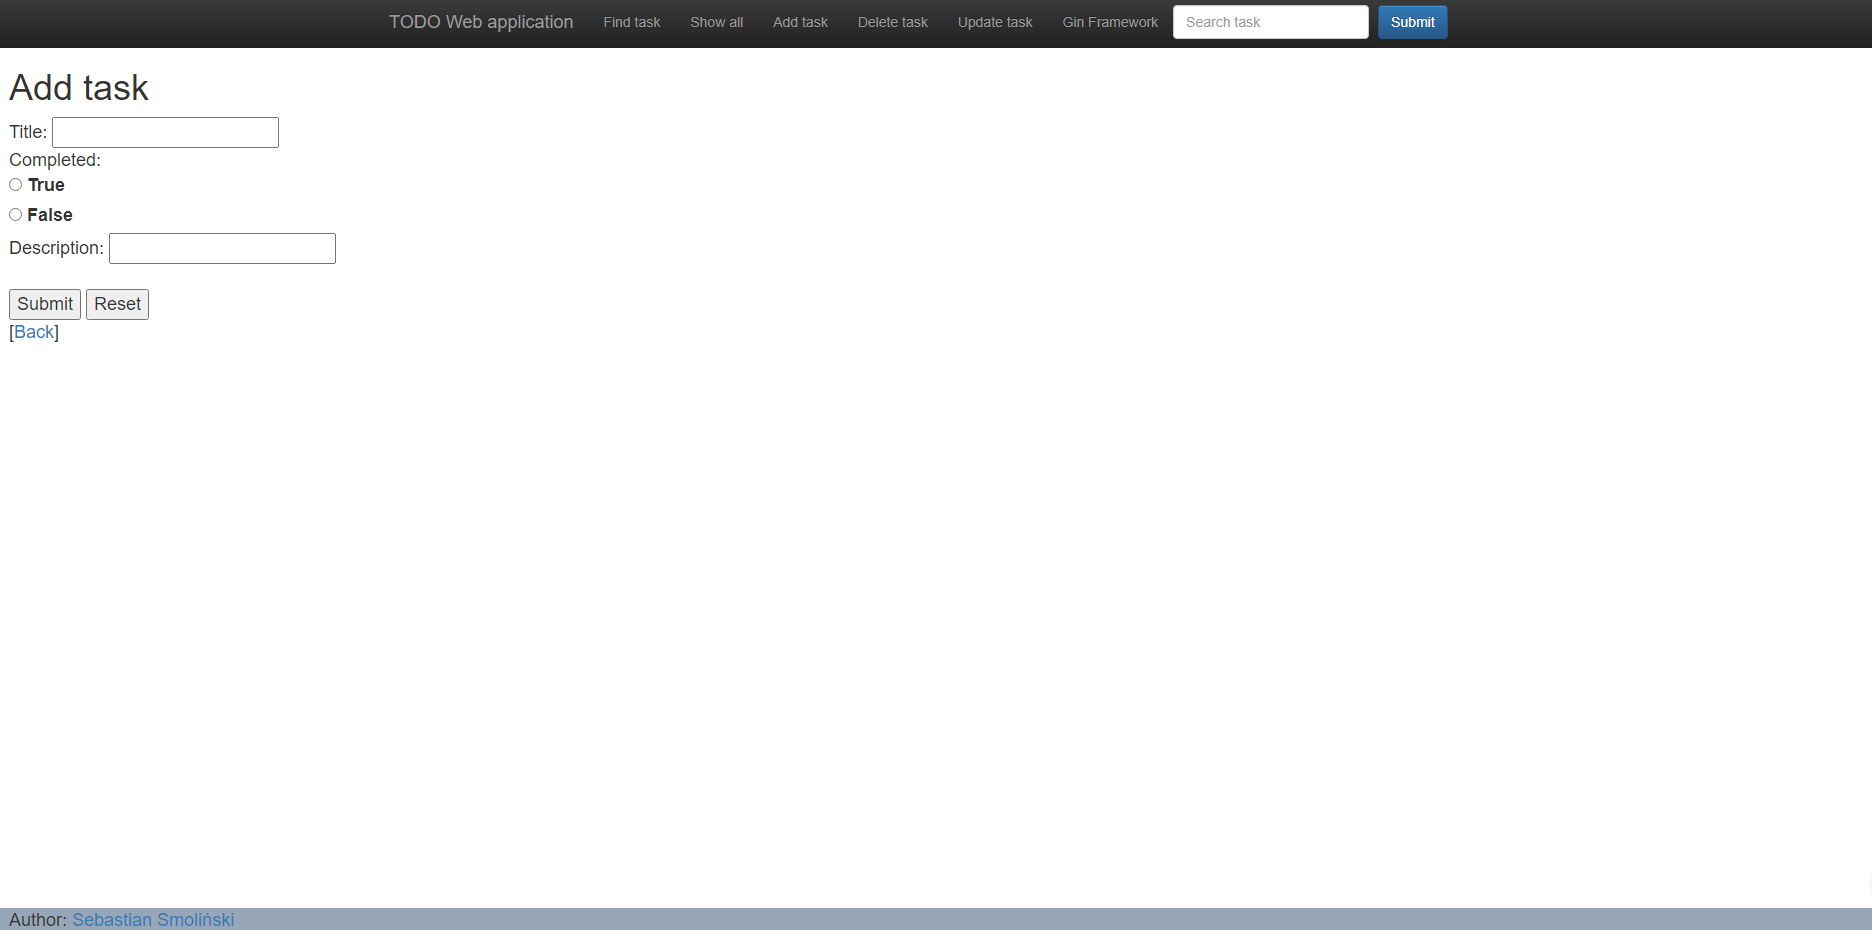Click the Completed: label
Image resolution: width=1872 pixels, height=930 pixels.
point(55,160)
